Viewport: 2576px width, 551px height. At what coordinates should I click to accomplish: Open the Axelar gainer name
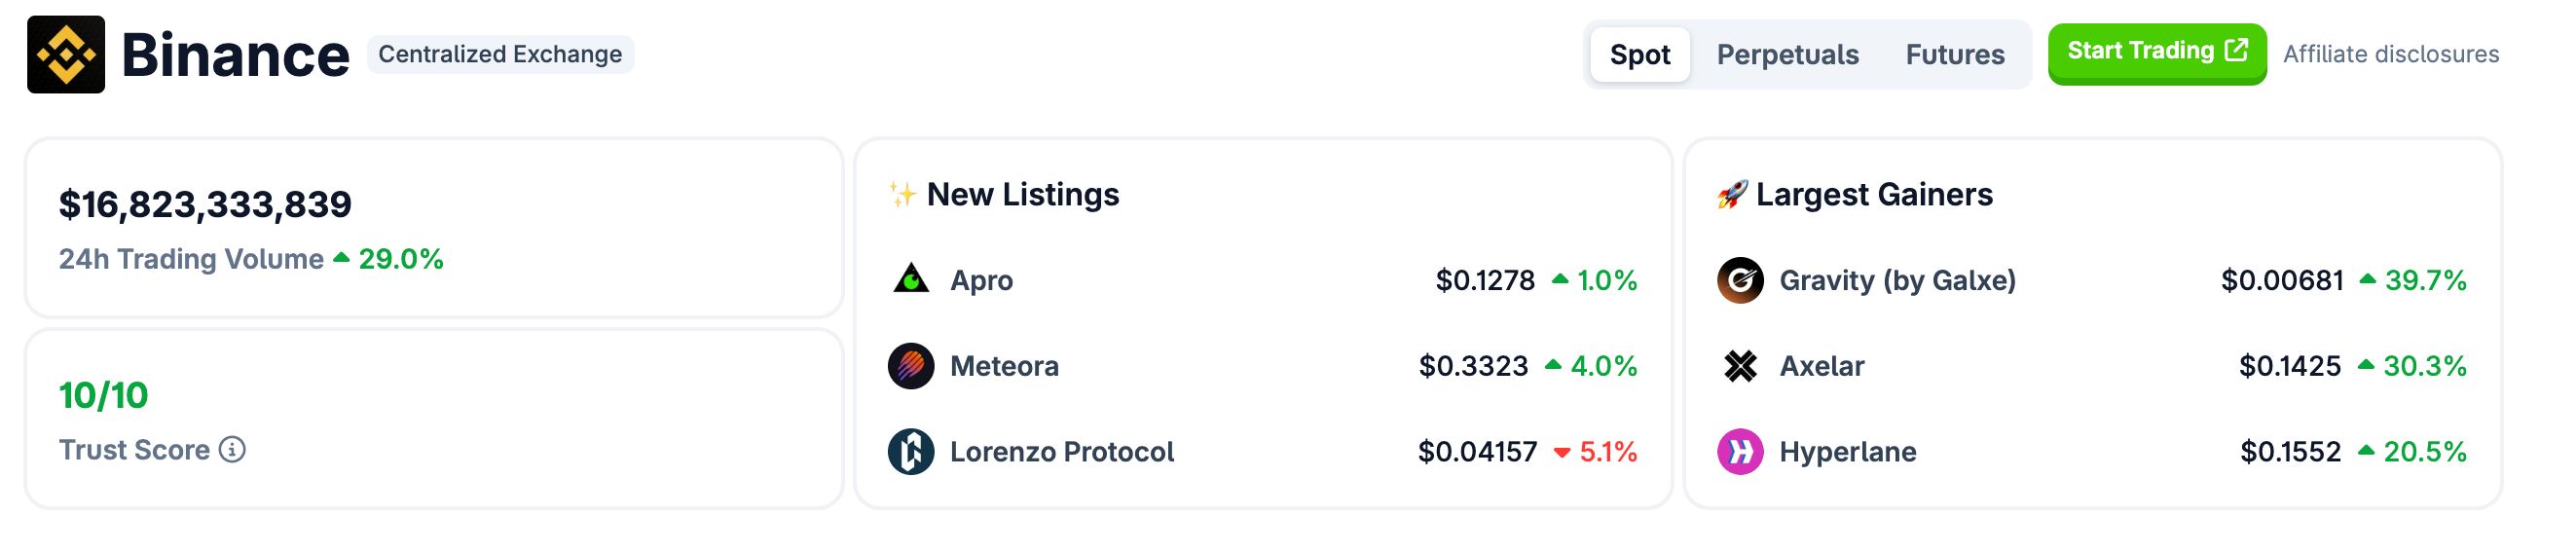click(x=1821, y=367)
